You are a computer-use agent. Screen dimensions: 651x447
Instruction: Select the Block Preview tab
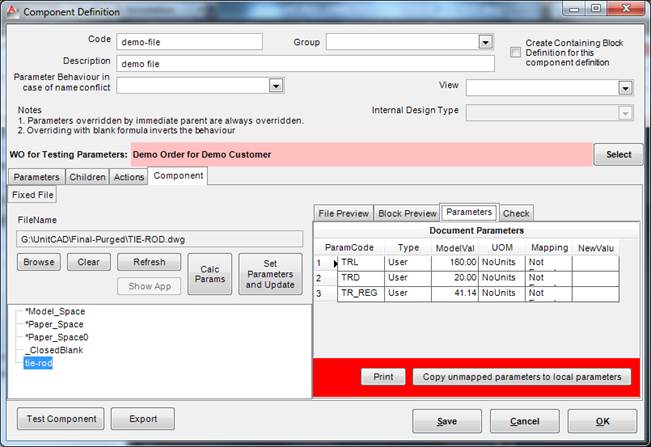pos(407,213)
